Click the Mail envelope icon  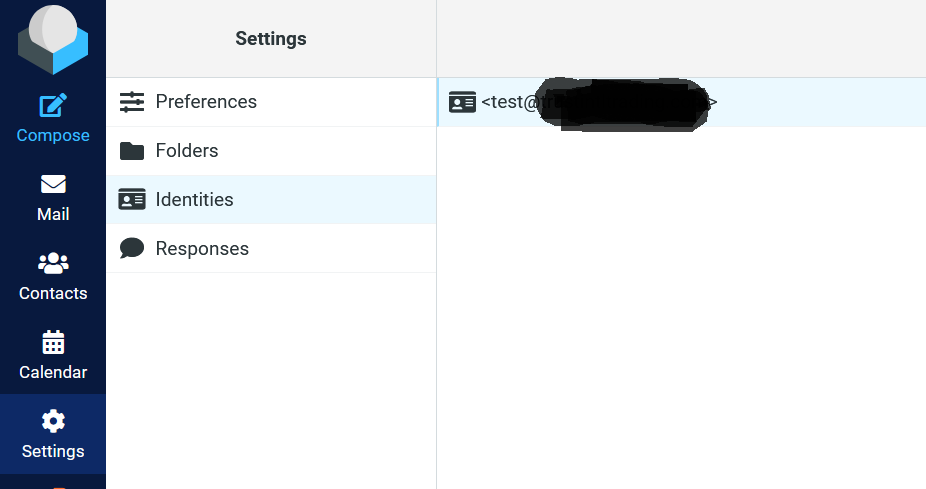[53, 184]
